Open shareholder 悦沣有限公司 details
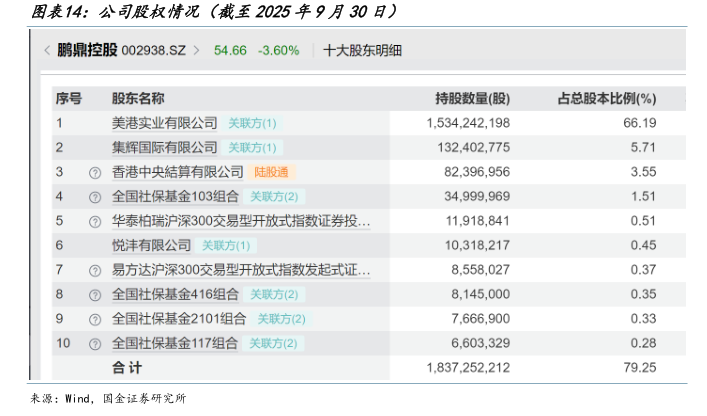707x416 pixels. point(151,245)
